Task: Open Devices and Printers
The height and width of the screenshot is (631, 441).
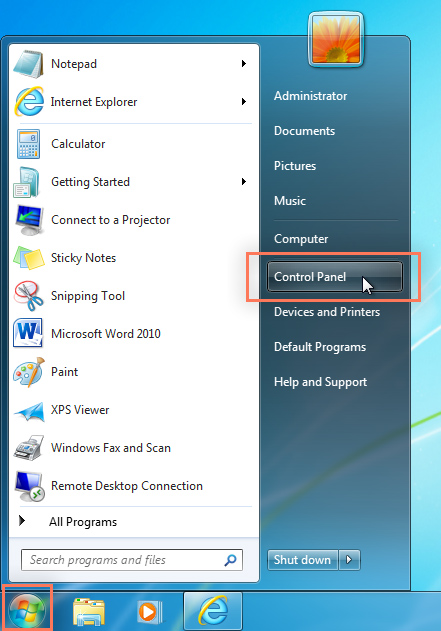Action: coord(327,312)
